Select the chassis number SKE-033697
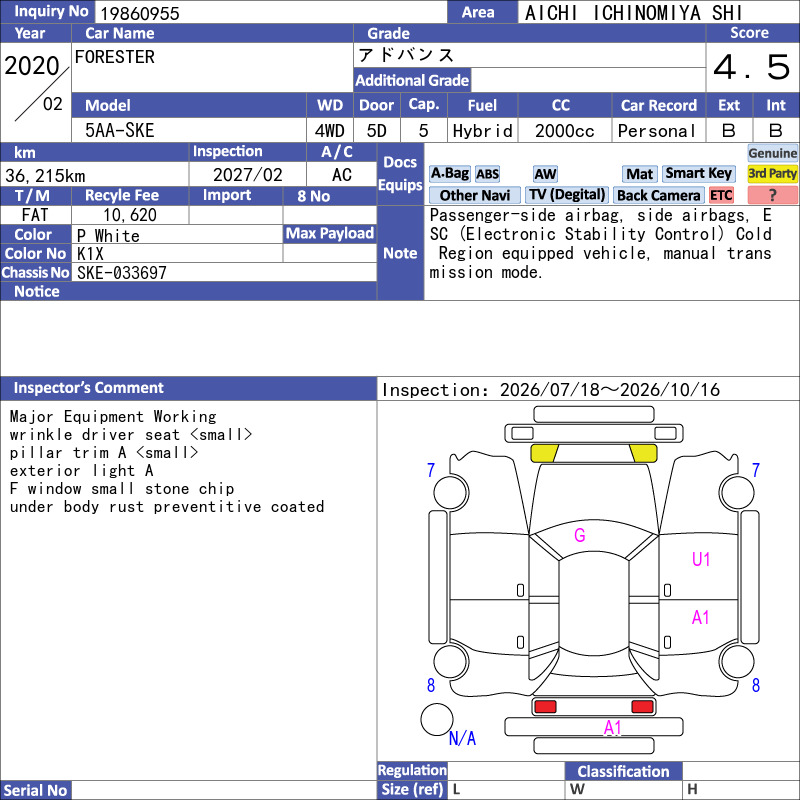 (x=122, y=272)
